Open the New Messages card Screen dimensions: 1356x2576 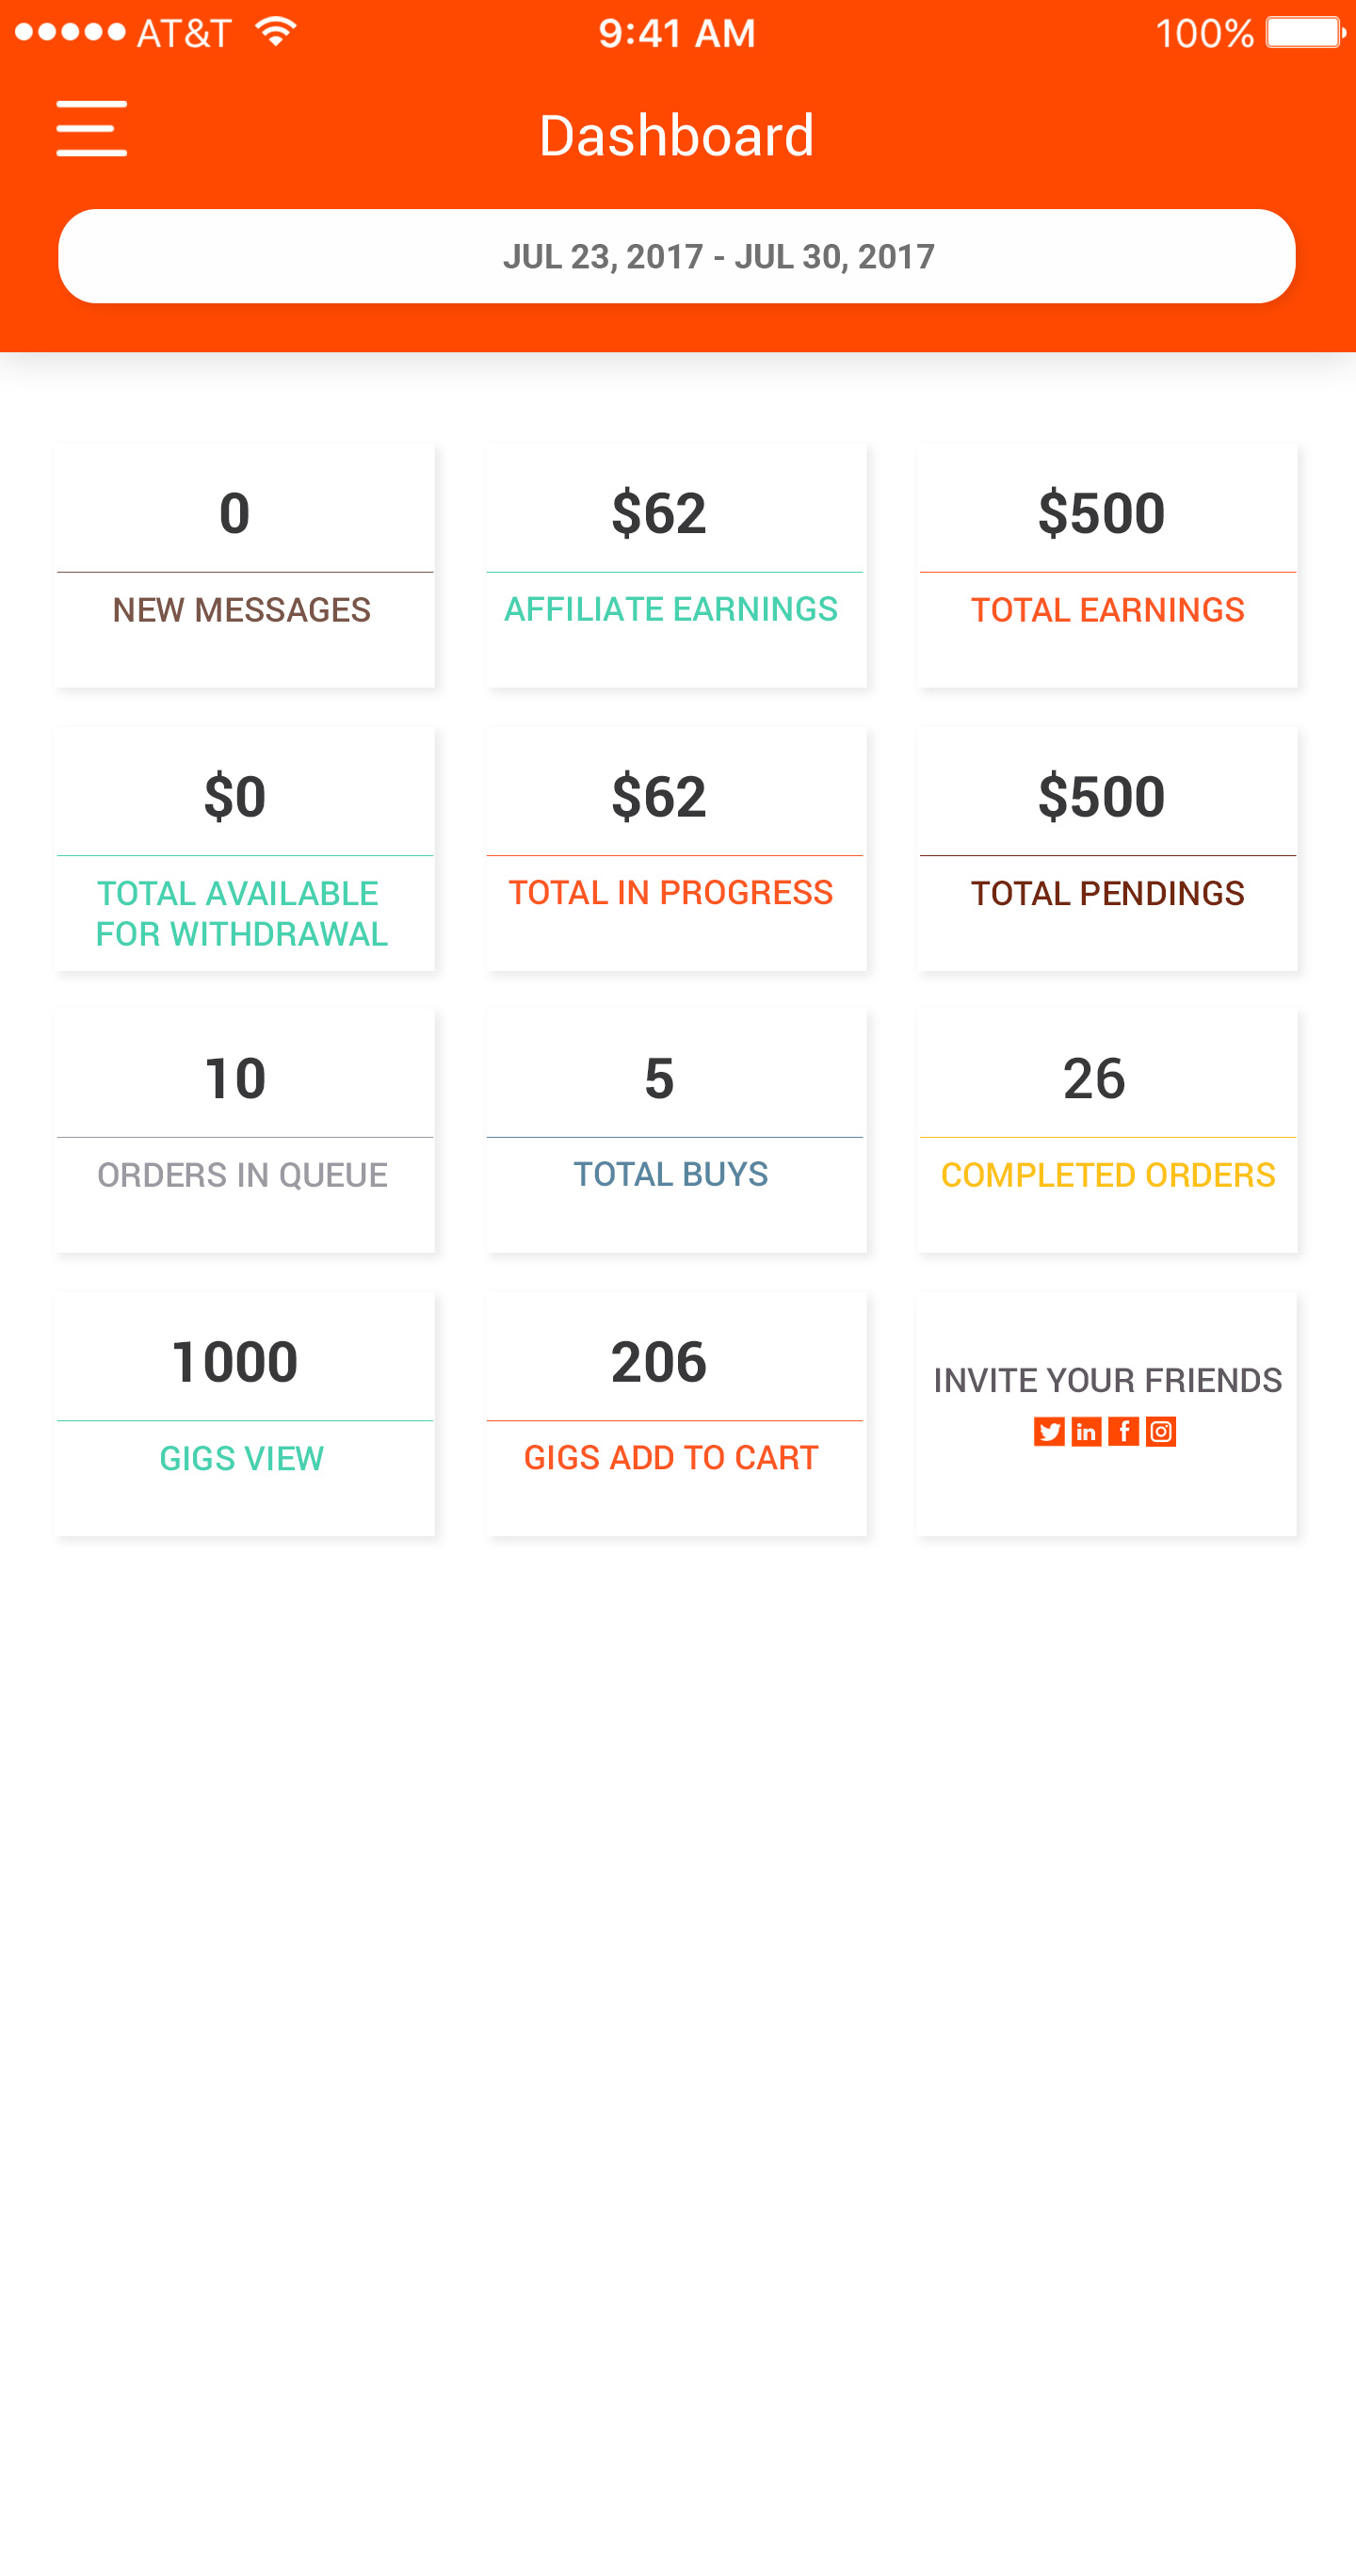(245, 565)
